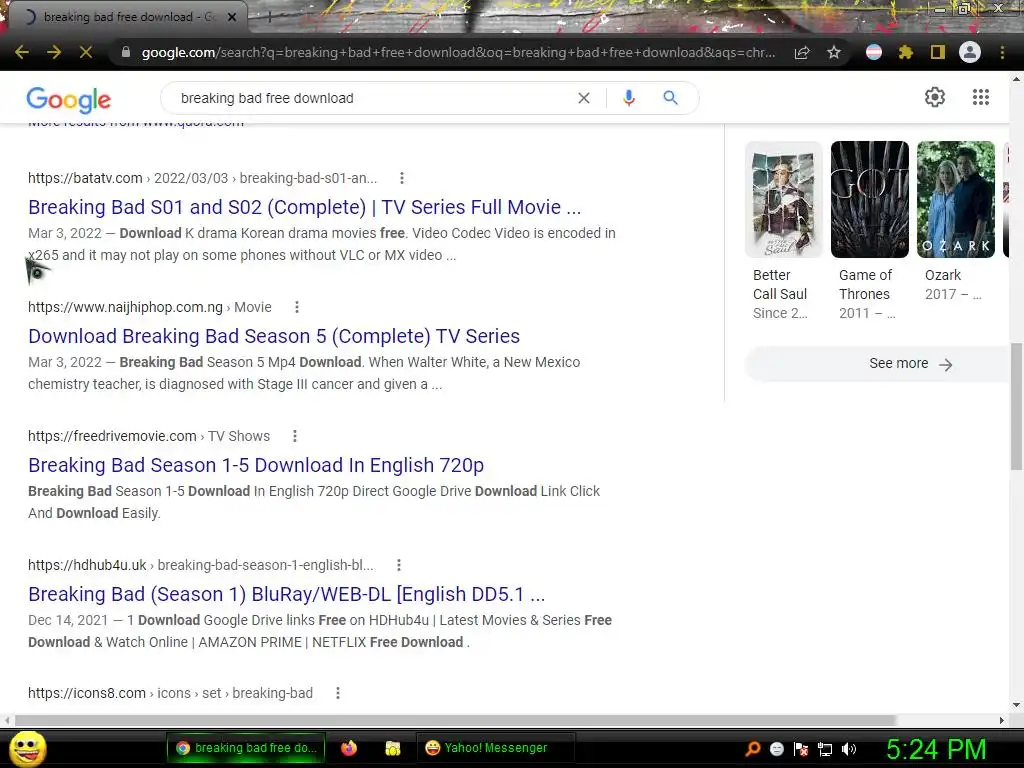1024x768 pixels.
Task: Go forward with the browser forward arrow
Action: 54,52
